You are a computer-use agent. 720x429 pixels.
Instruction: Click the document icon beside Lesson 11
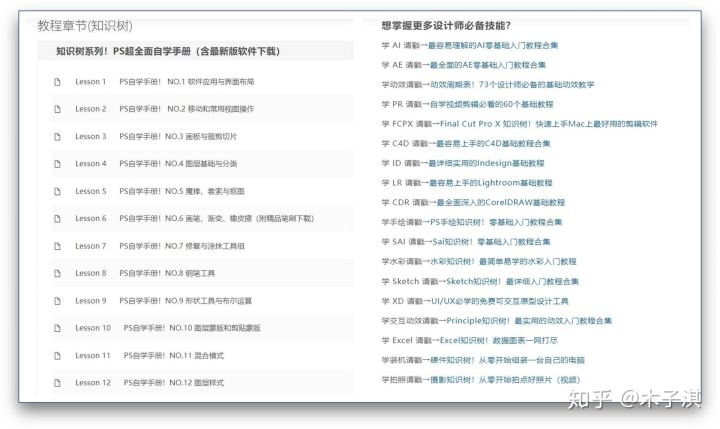[x=57, y=356]
